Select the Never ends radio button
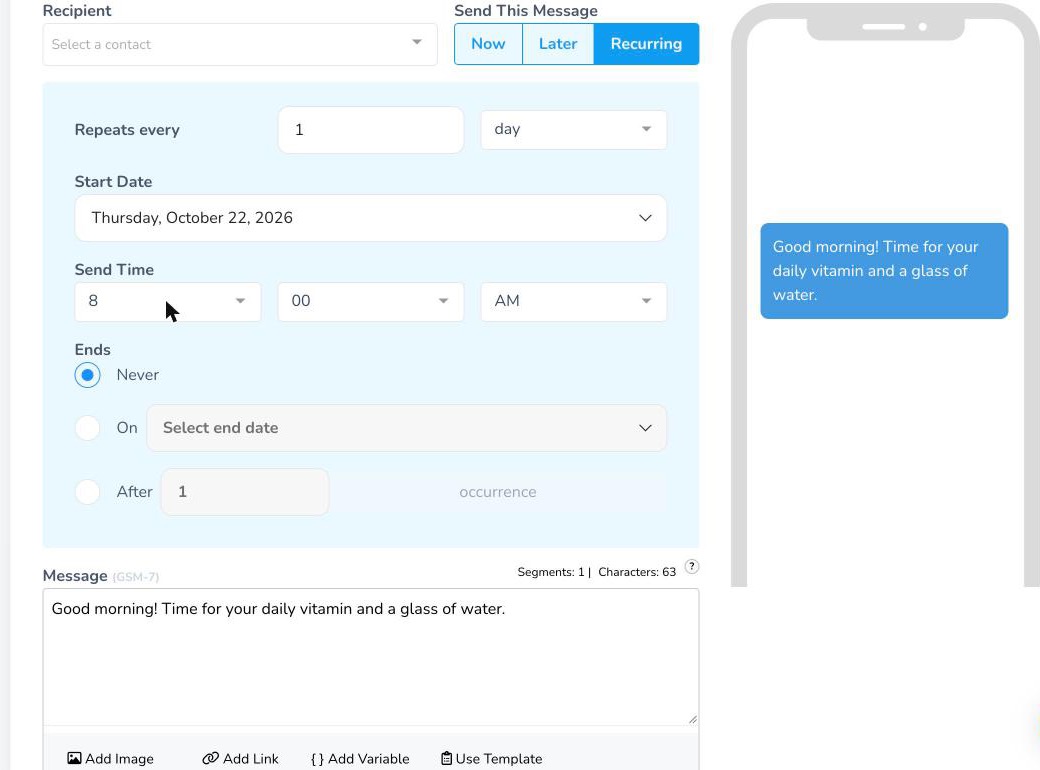 tap(88, 375)
